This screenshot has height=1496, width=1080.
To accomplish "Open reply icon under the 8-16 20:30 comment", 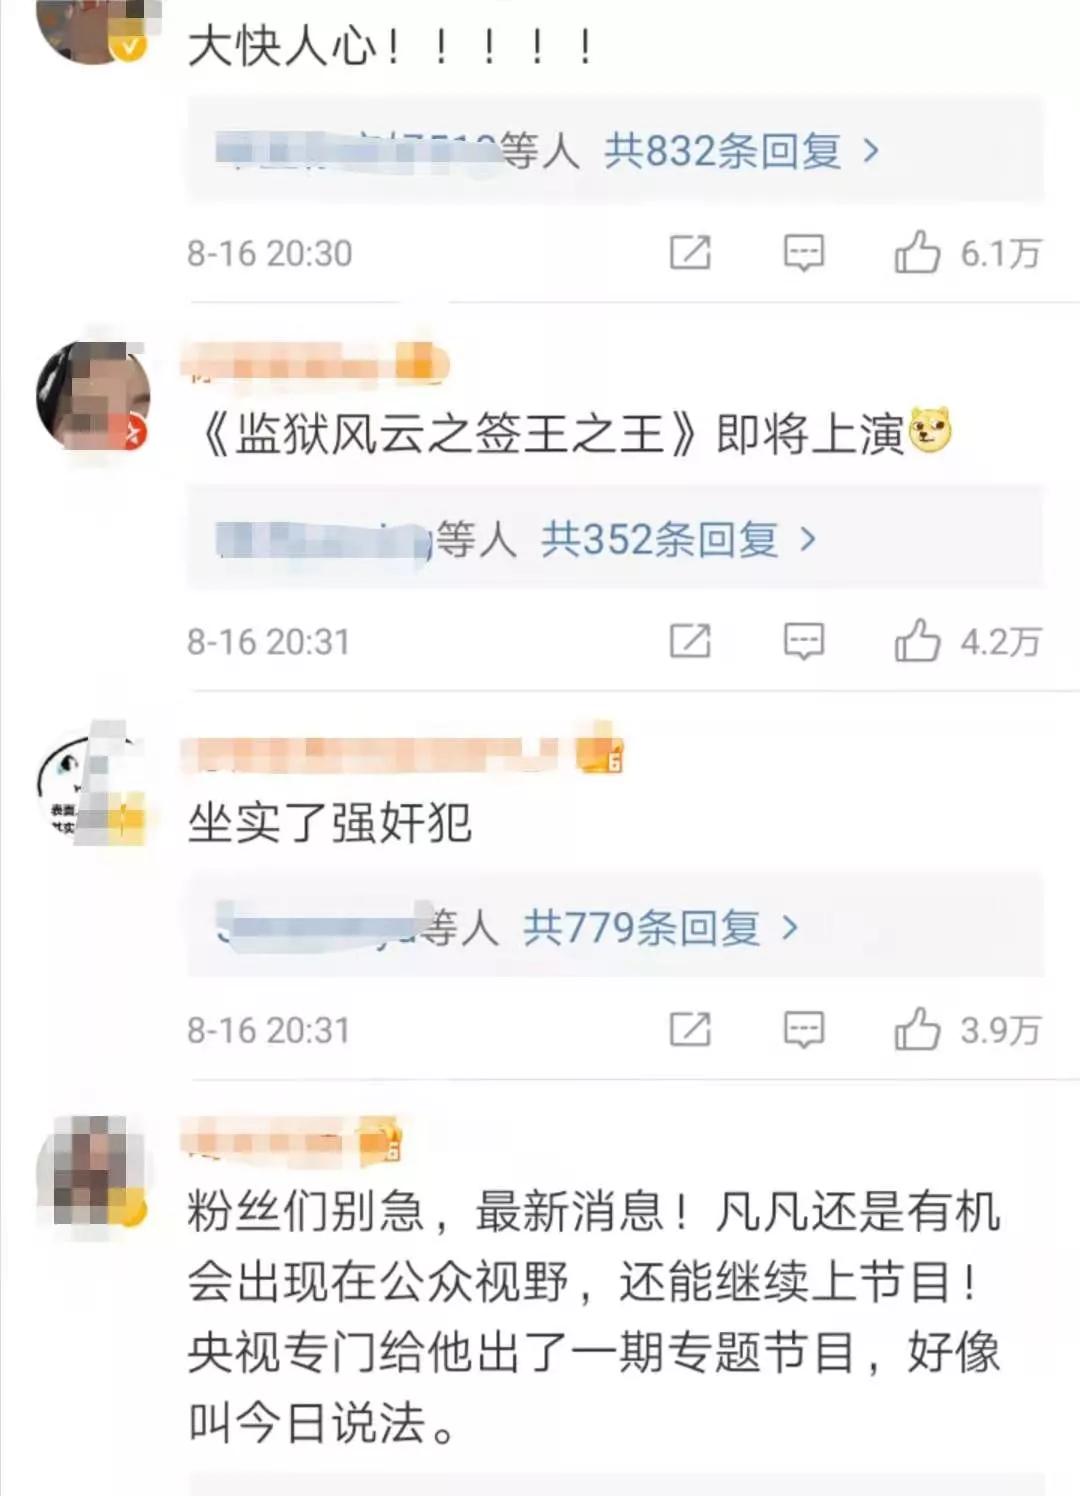I will pos(804,252).
